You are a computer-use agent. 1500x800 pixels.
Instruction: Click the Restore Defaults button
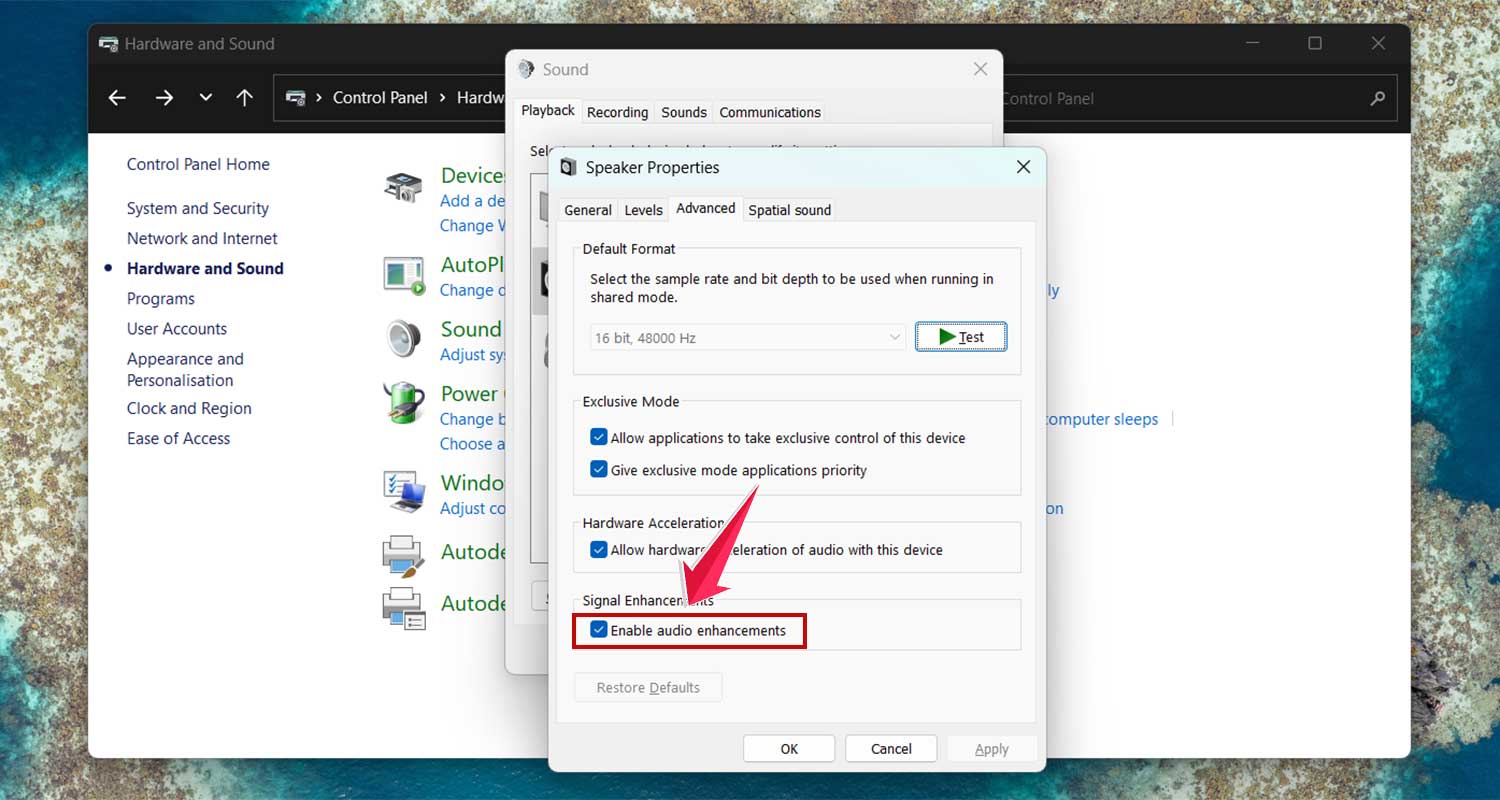pyautogui.click(x=647, y=687)
